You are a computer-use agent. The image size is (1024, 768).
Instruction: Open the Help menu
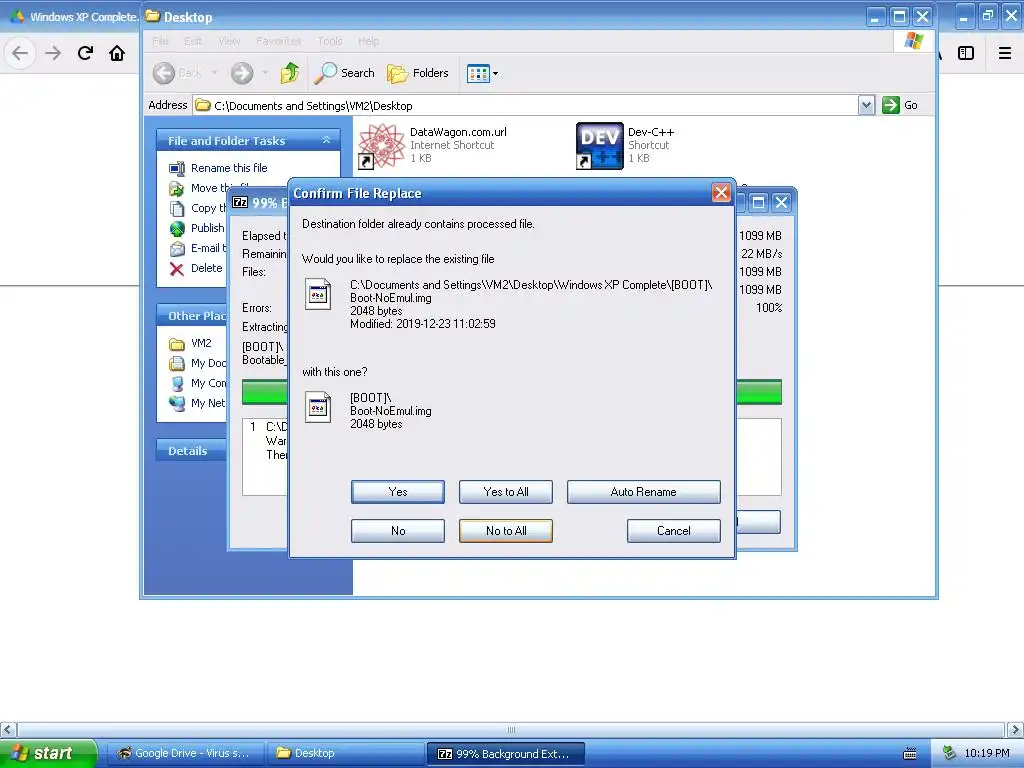click(x=368, y=41)
